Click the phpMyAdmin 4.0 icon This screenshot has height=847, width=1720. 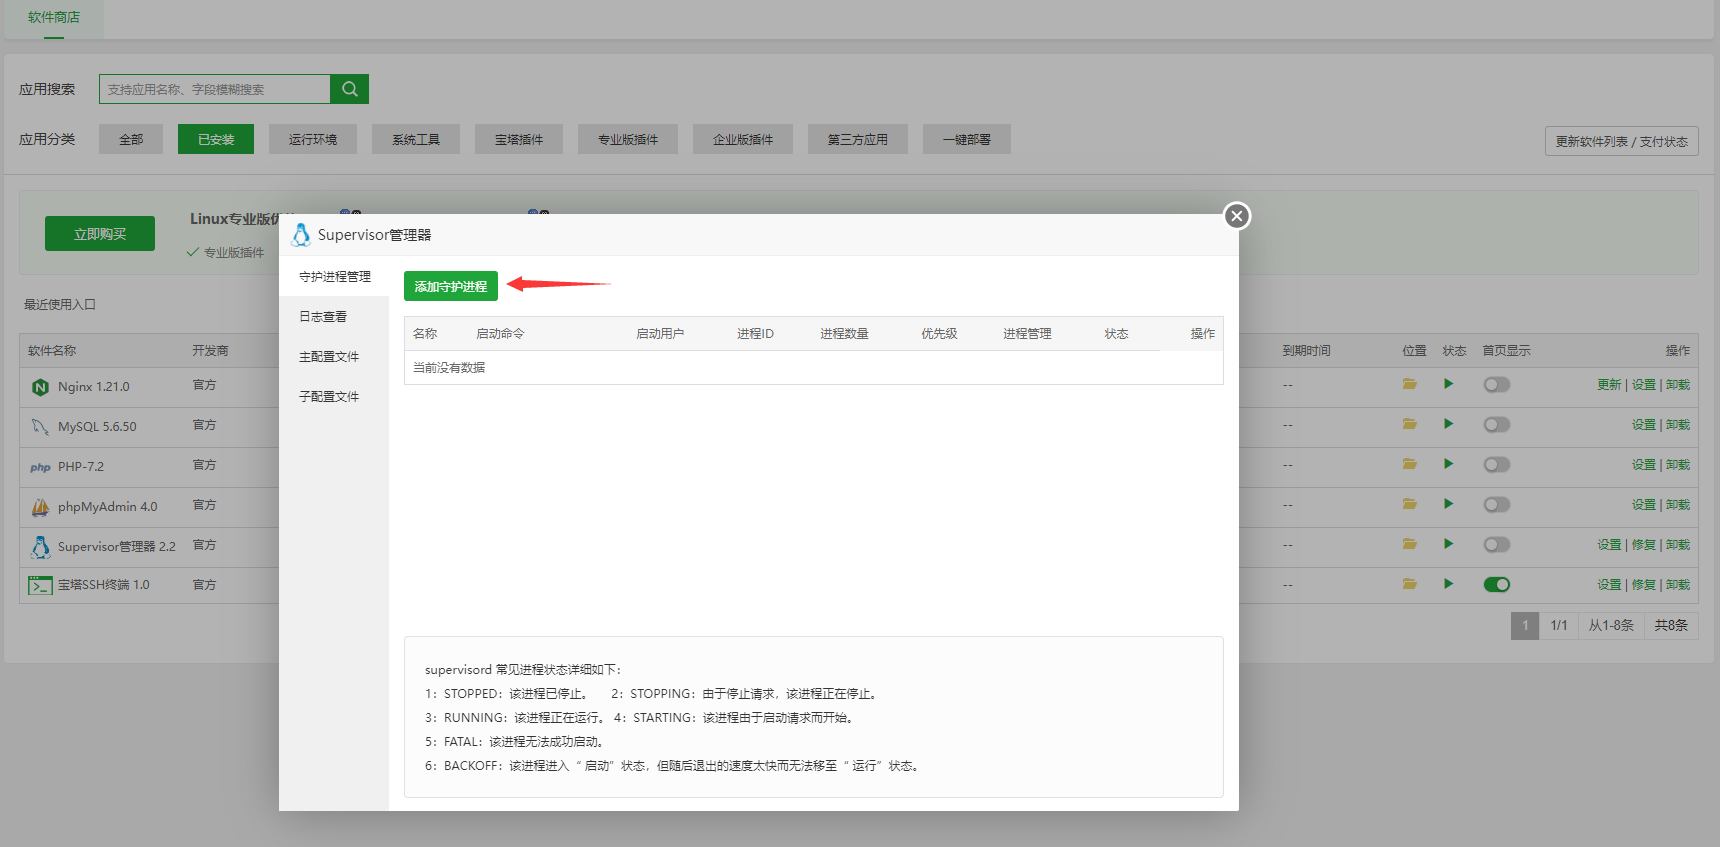pos(40,507)
